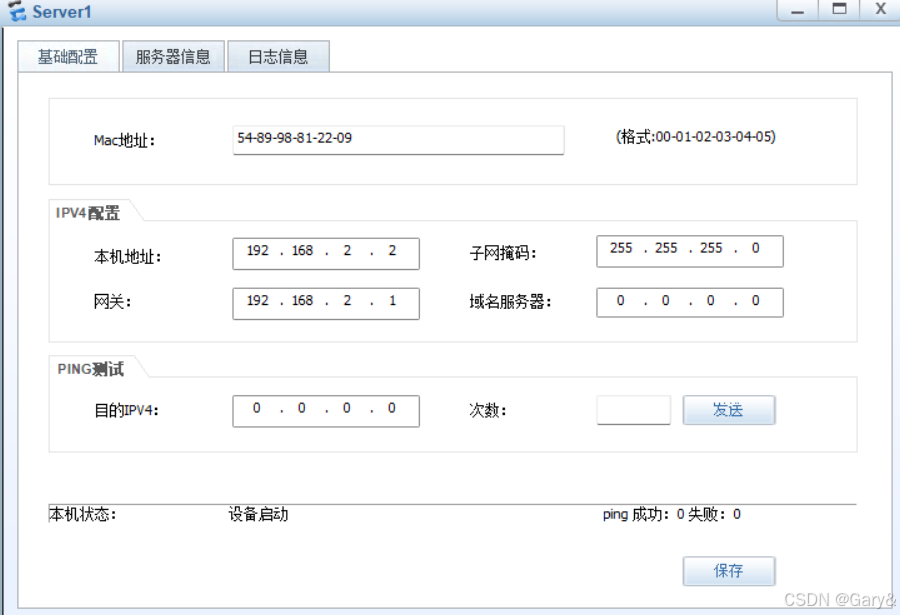900x615 pixels.
Task: Minimize the Server1 window
Action: (797, 10)
